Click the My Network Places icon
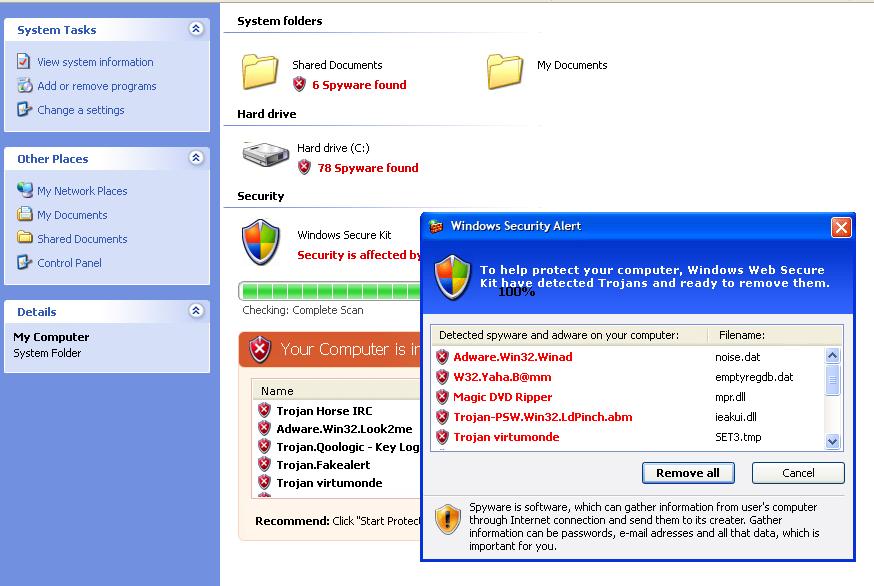This screenshot has height=586, width=874. (x=25, y=190)
